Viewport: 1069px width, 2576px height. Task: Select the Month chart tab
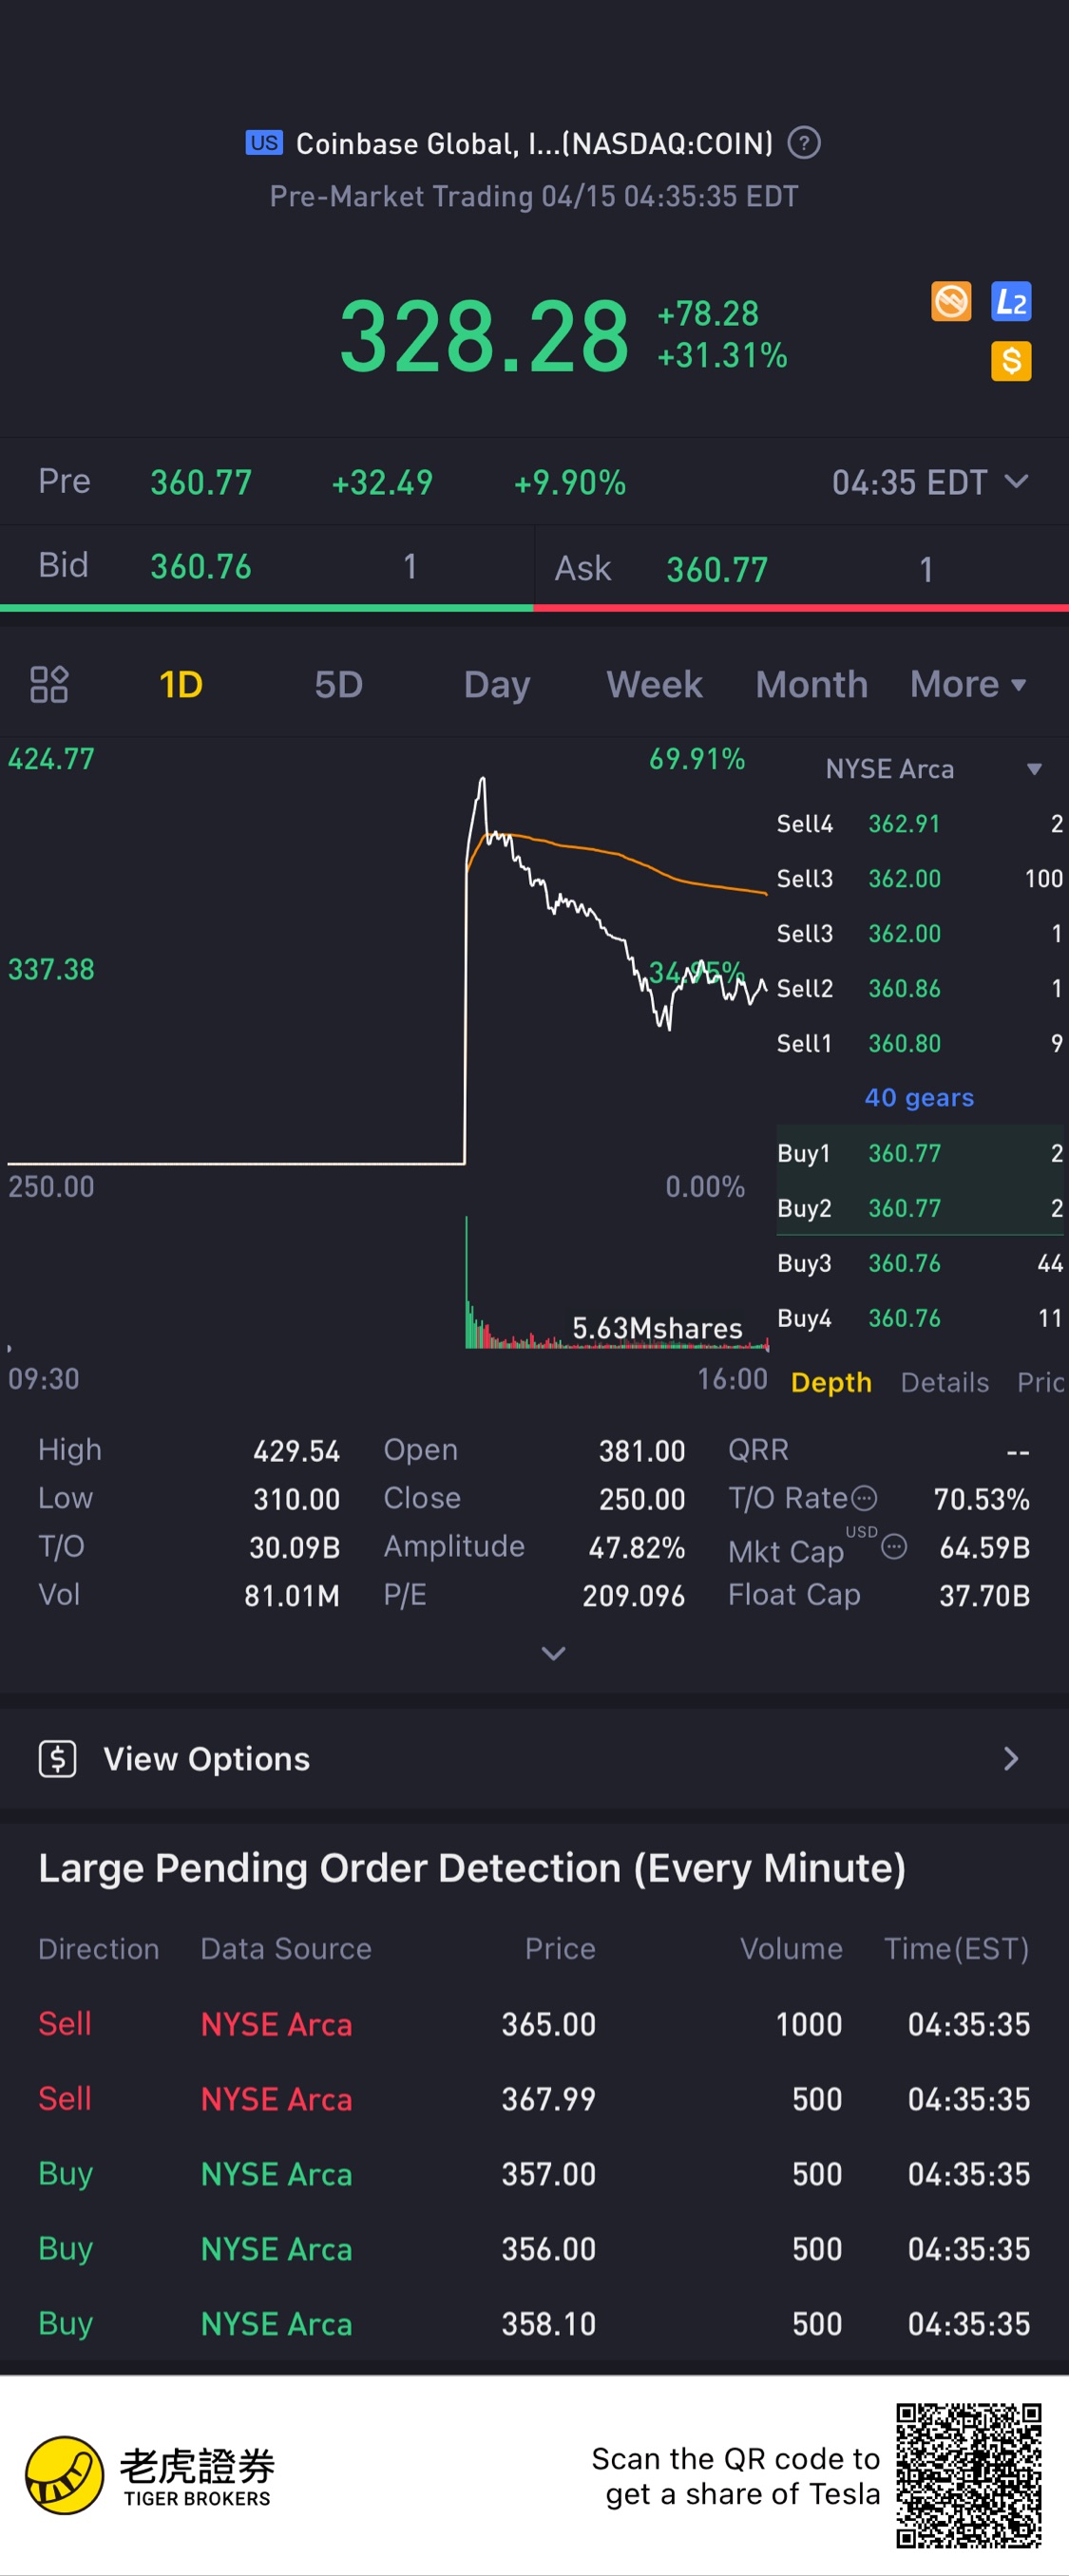click(811, 685)
